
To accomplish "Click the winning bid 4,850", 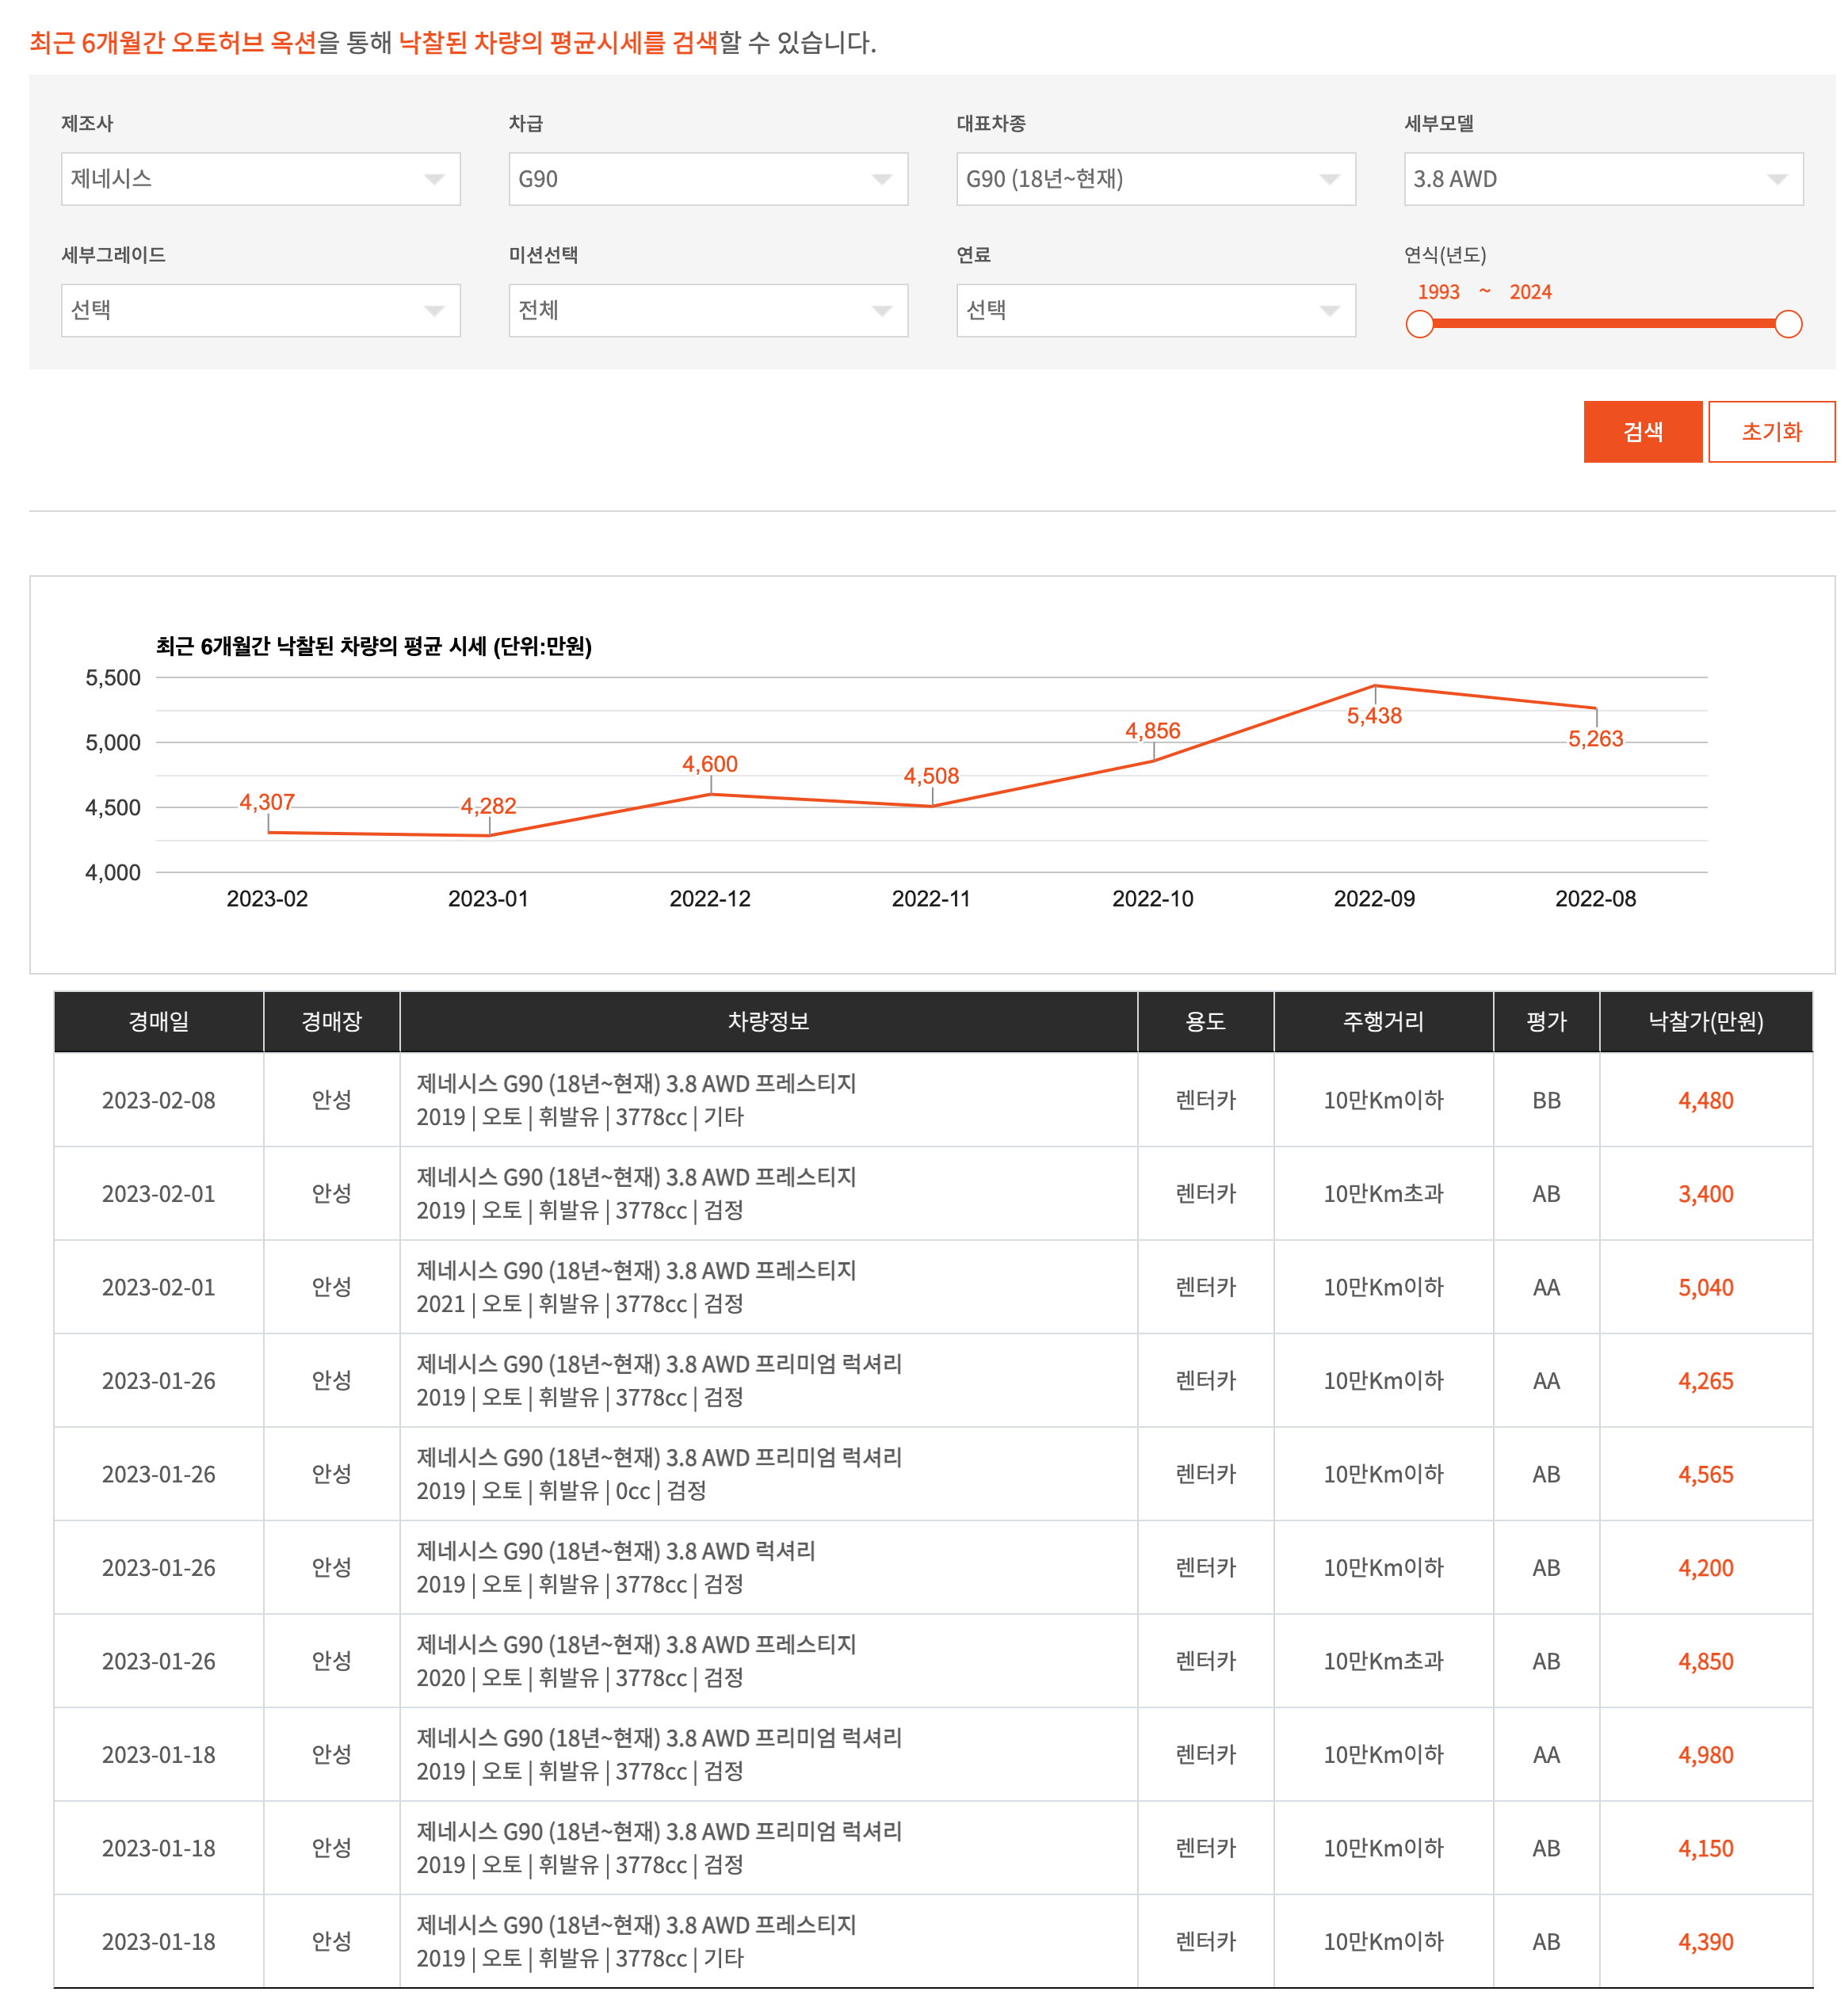I will 1706,1661.
